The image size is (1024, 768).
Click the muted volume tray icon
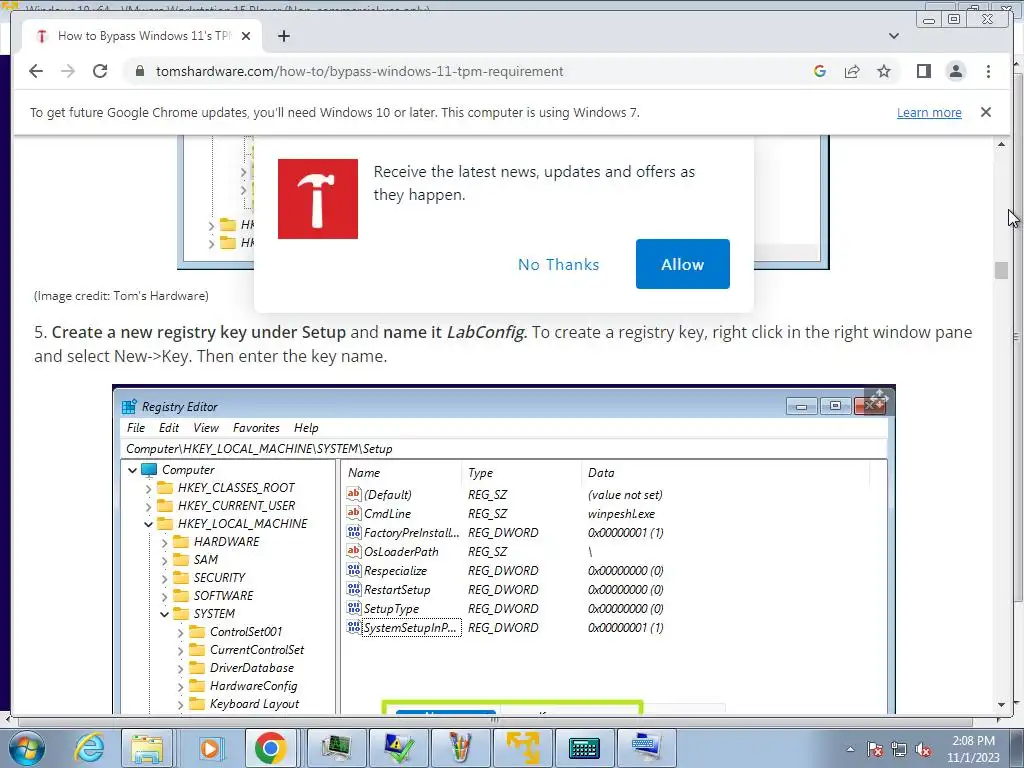[x=923, y=749]
